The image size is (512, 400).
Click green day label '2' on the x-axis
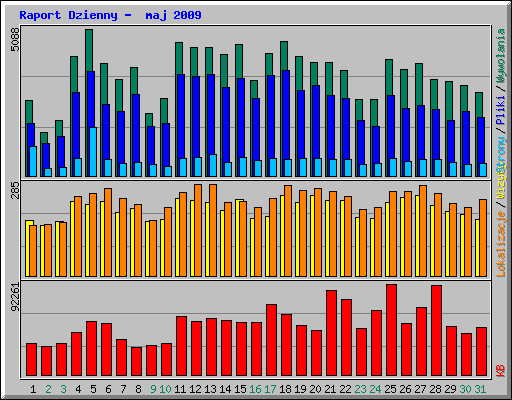coord(48,389)
